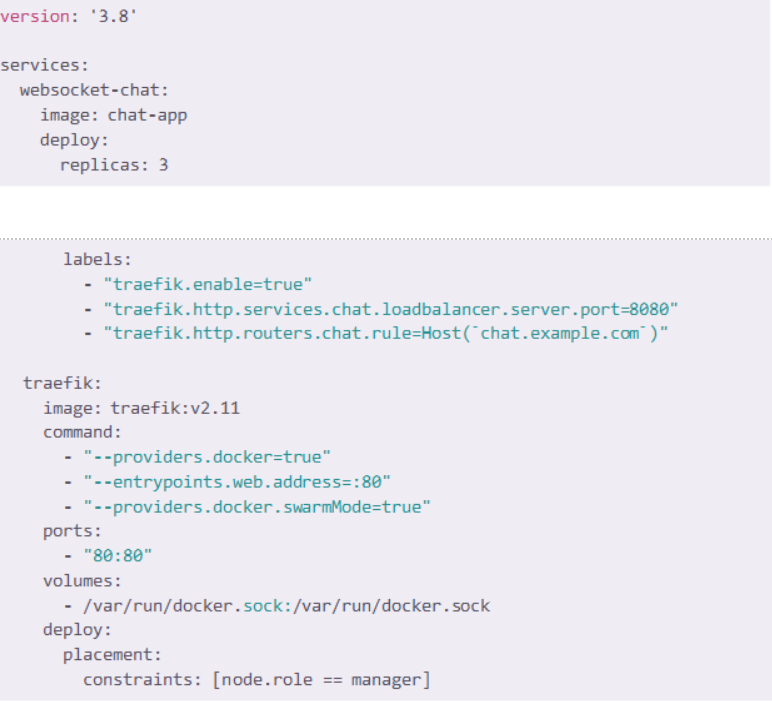Click the labels: key
Screen dimensions: 772x701
pyautogui.click(x=97, y=259)
